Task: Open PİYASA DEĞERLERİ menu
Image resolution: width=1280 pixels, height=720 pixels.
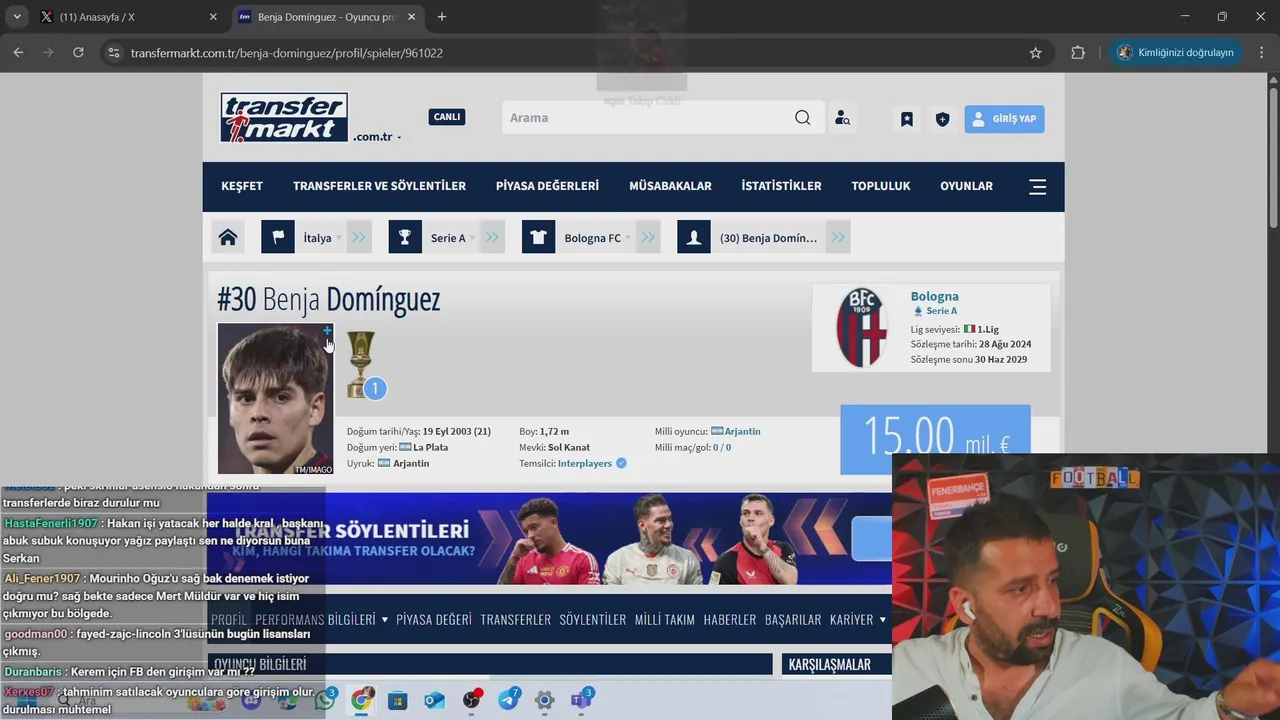Action: tap(547, 186)
